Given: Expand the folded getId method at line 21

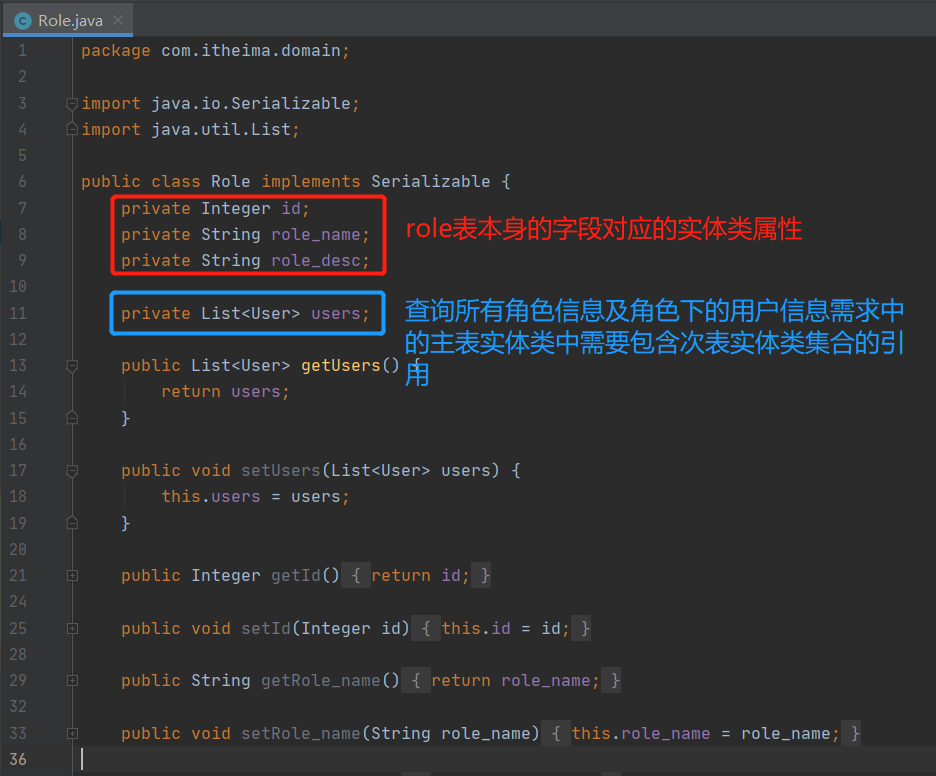Looking at the screenshot, I should tap(72, 575).
